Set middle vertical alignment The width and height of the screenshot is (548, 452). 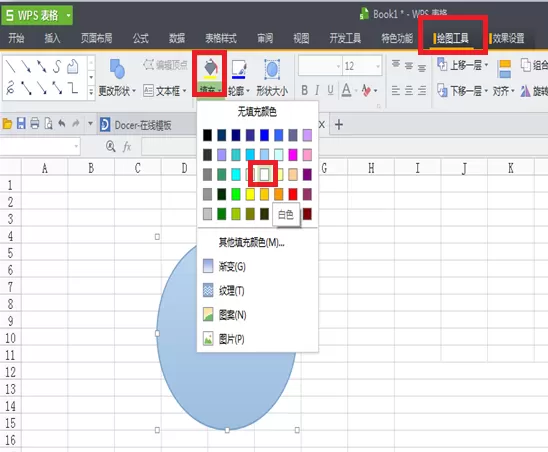(x=409, y=65)
